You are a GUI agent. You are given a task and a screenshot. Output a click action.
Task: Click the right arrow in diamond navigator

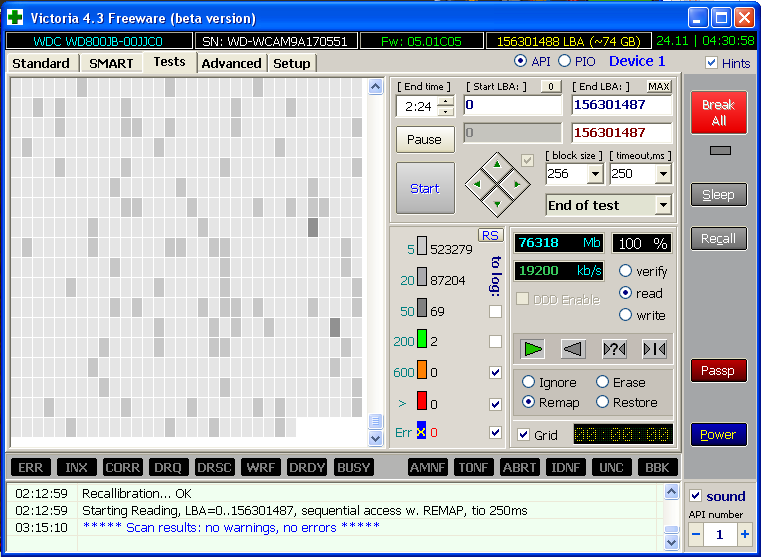pos(517,184)
